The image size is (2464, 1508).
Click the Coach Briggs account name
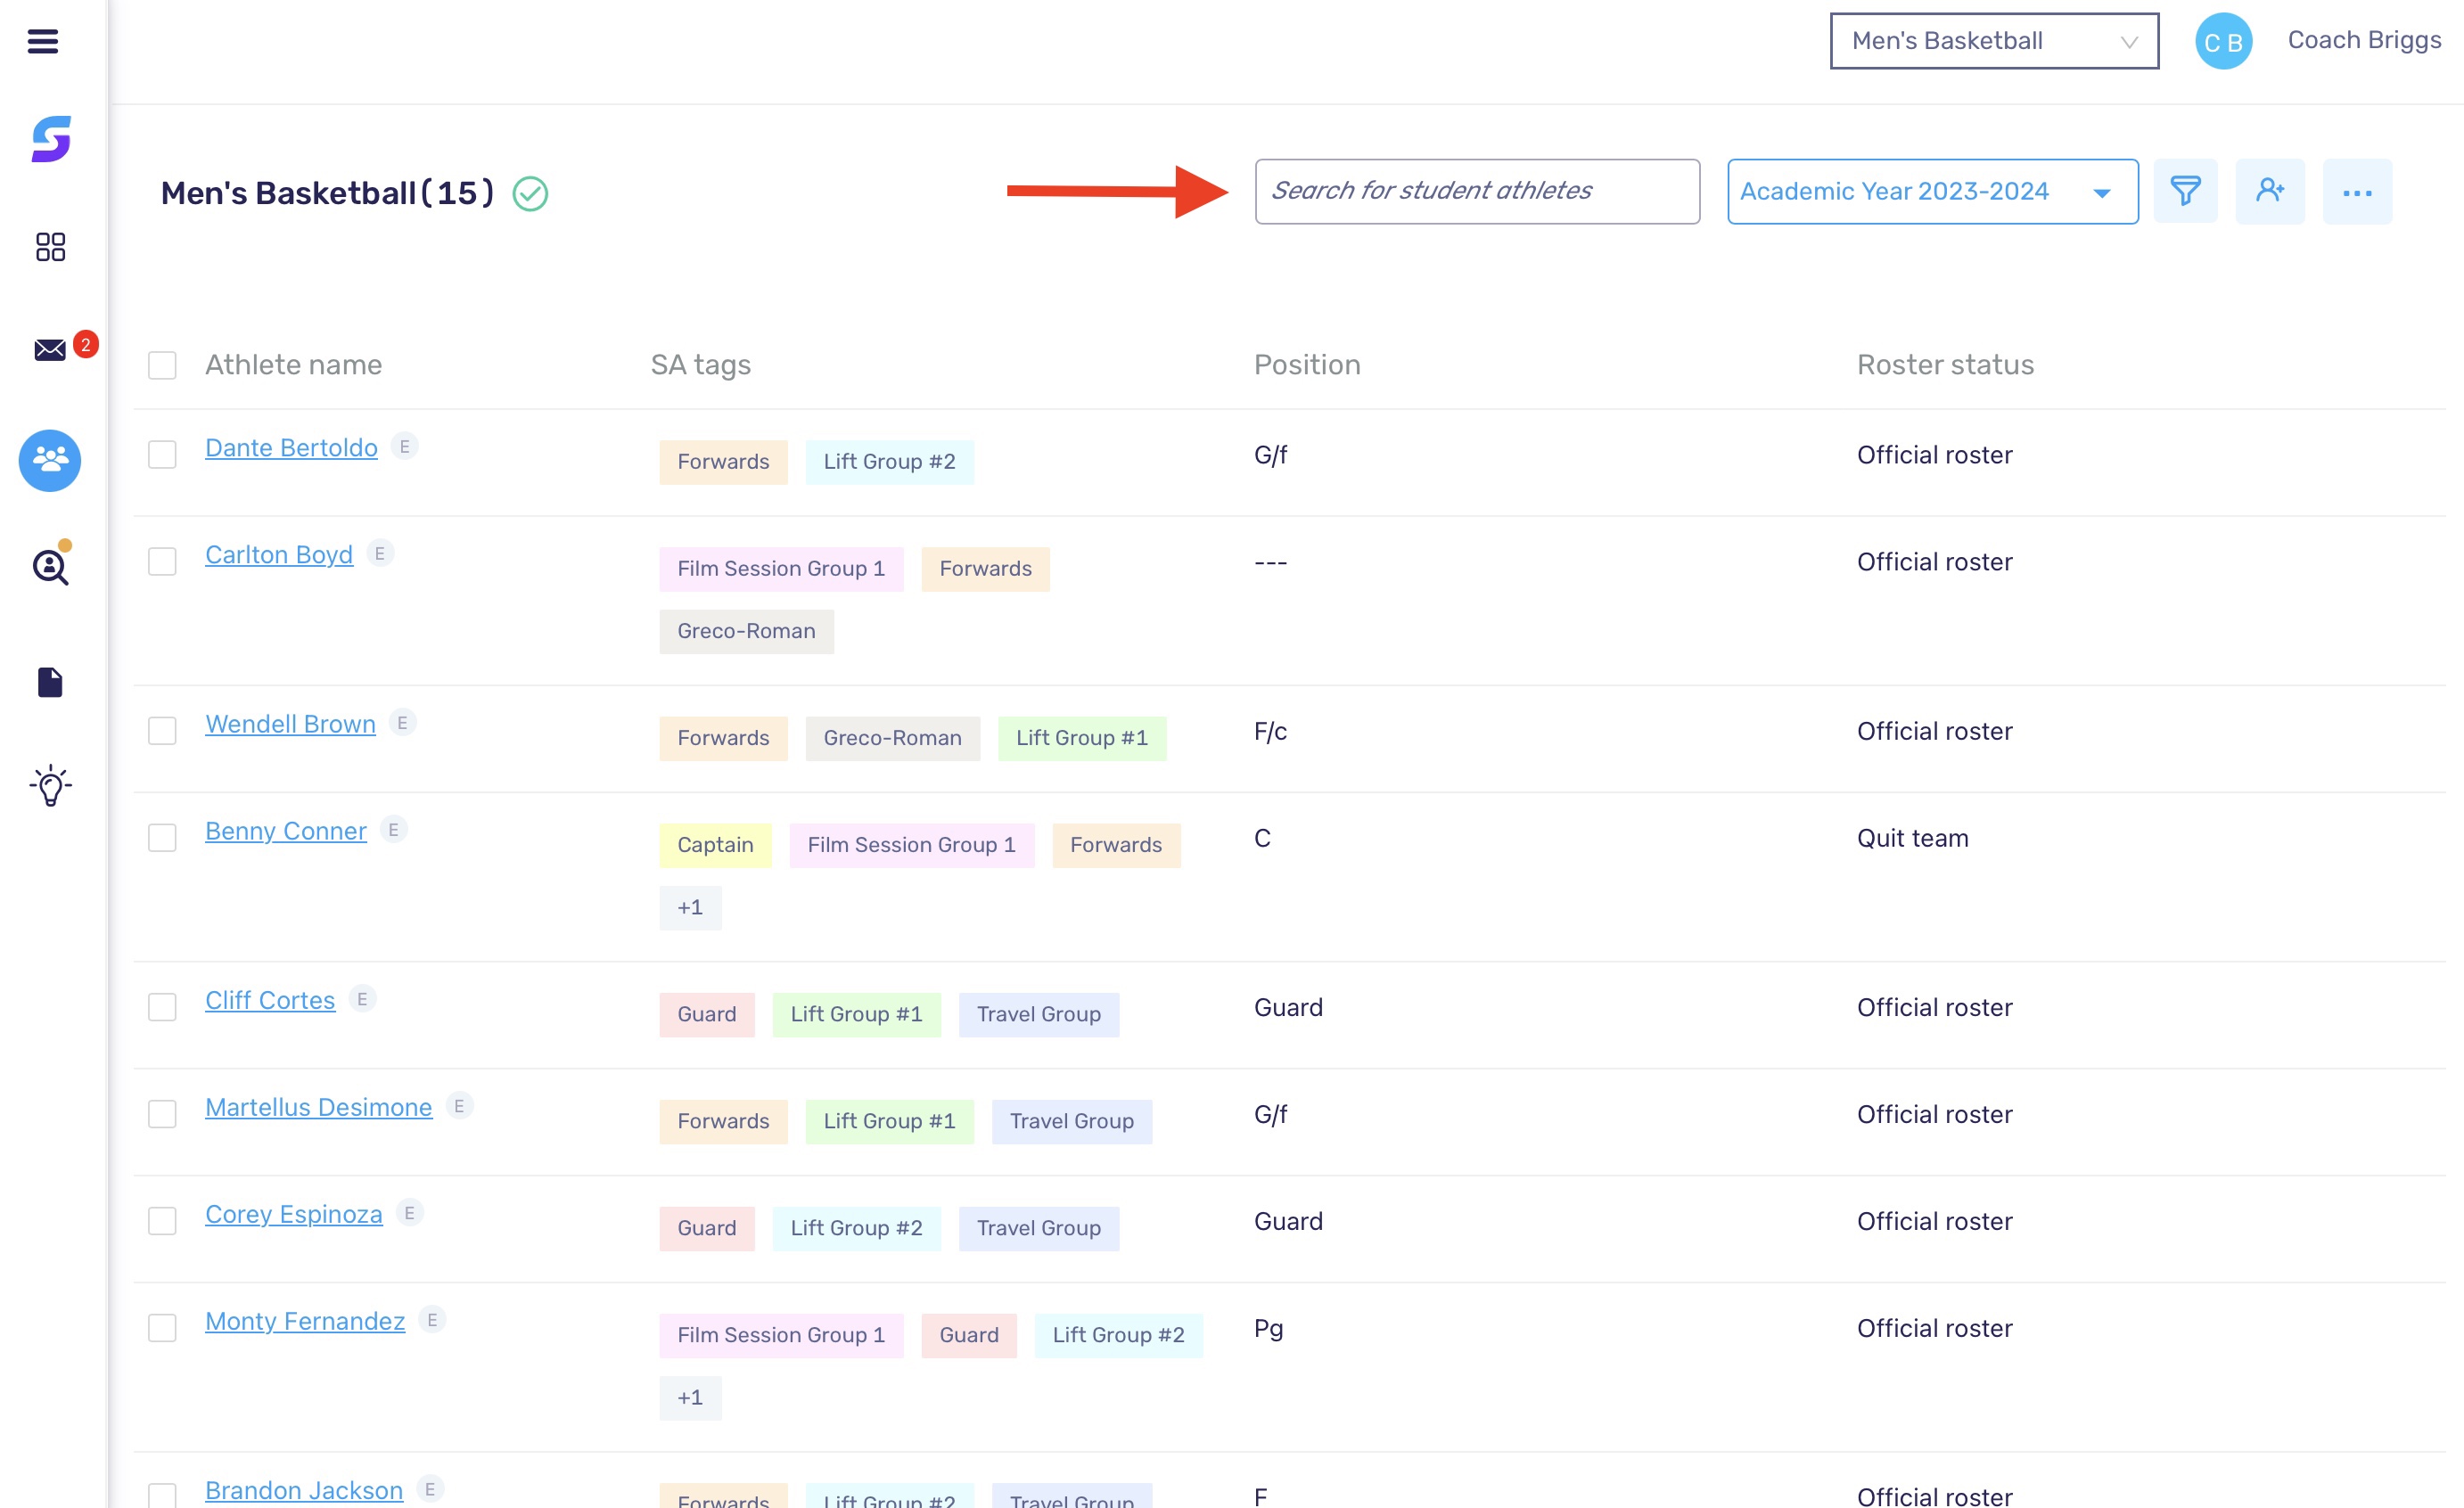pyautogui.click(x=2363, y=40)
